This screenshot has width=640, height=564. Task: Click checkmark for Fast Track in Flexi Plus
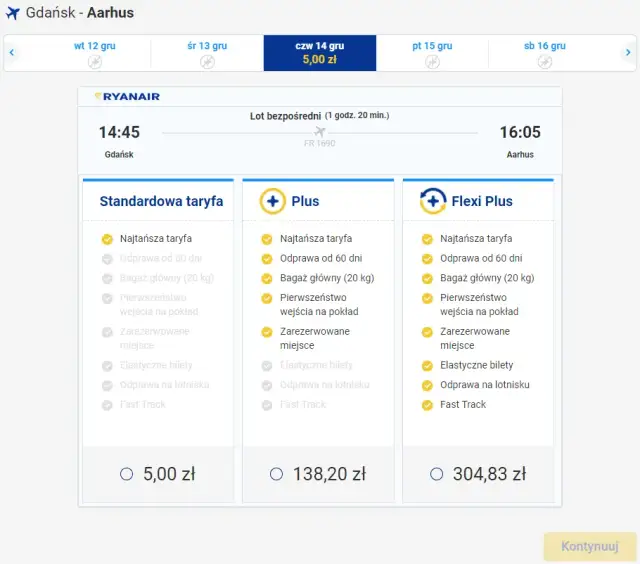pos(427,405)
